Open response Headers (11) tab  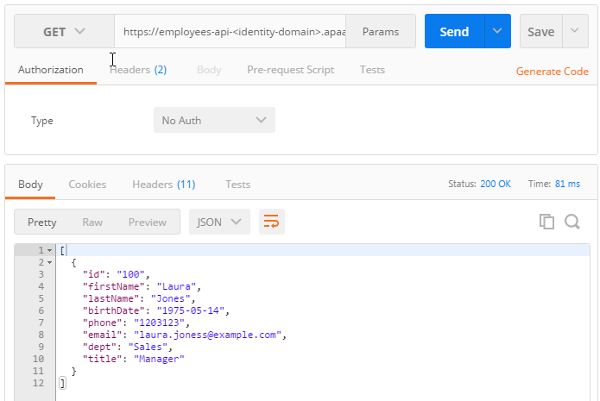coord(164,184)
